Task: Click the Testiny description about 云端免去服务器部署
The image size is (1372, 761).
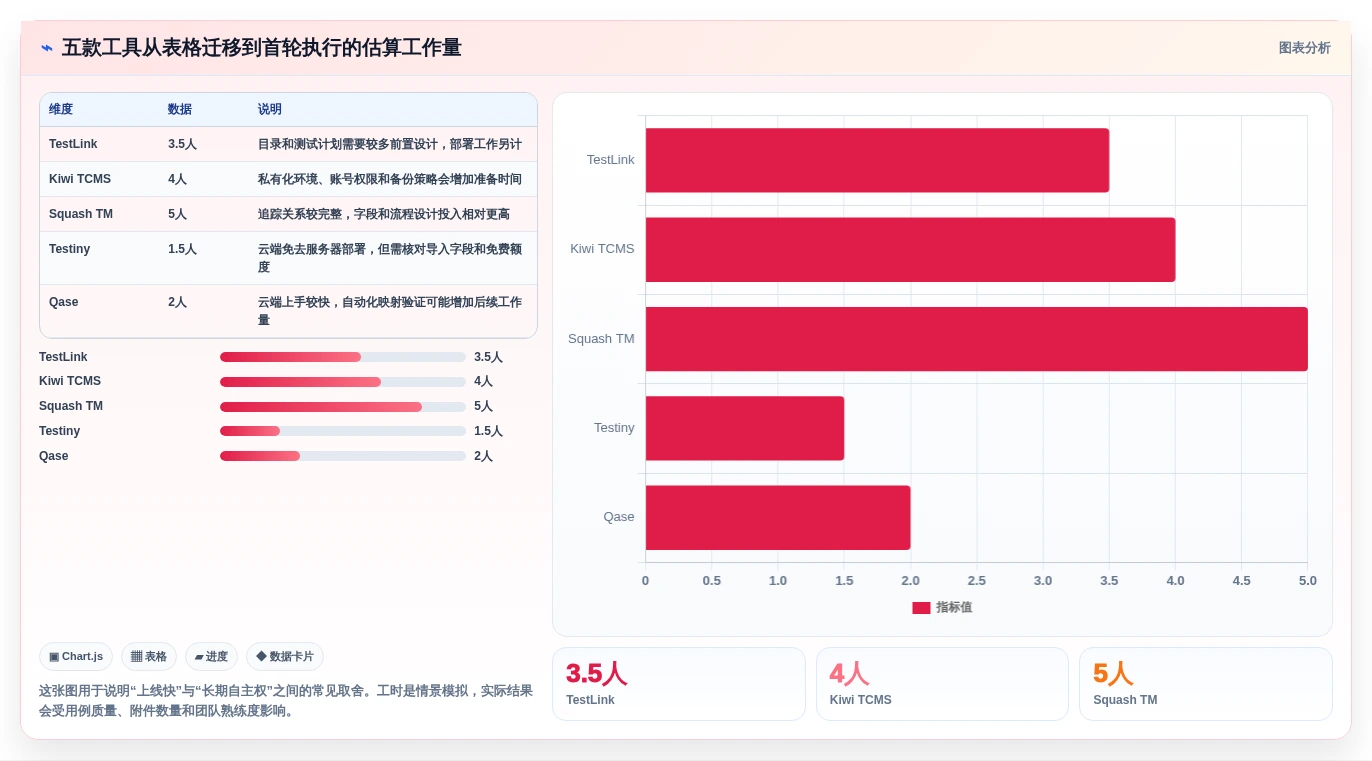Action: tap(390, 258)
